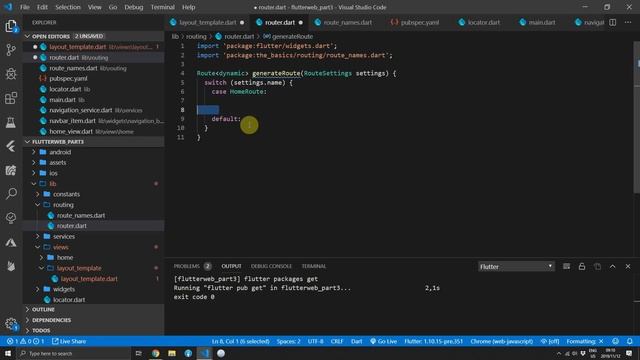Expand the TODOs section
This screenshot has width=640, height=360.
tap(93, 330)
